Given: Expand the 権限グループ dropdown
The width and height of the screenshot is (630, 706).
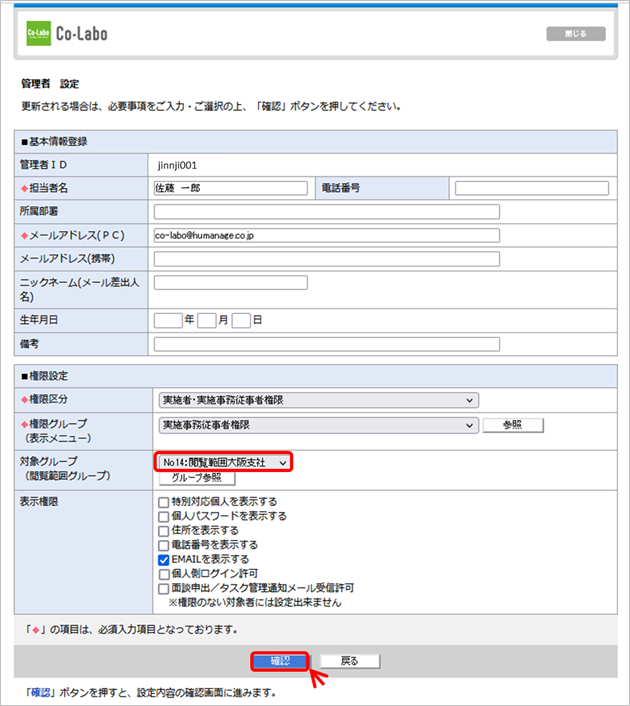Looking at the screenshot, I should tap(316, 425).
